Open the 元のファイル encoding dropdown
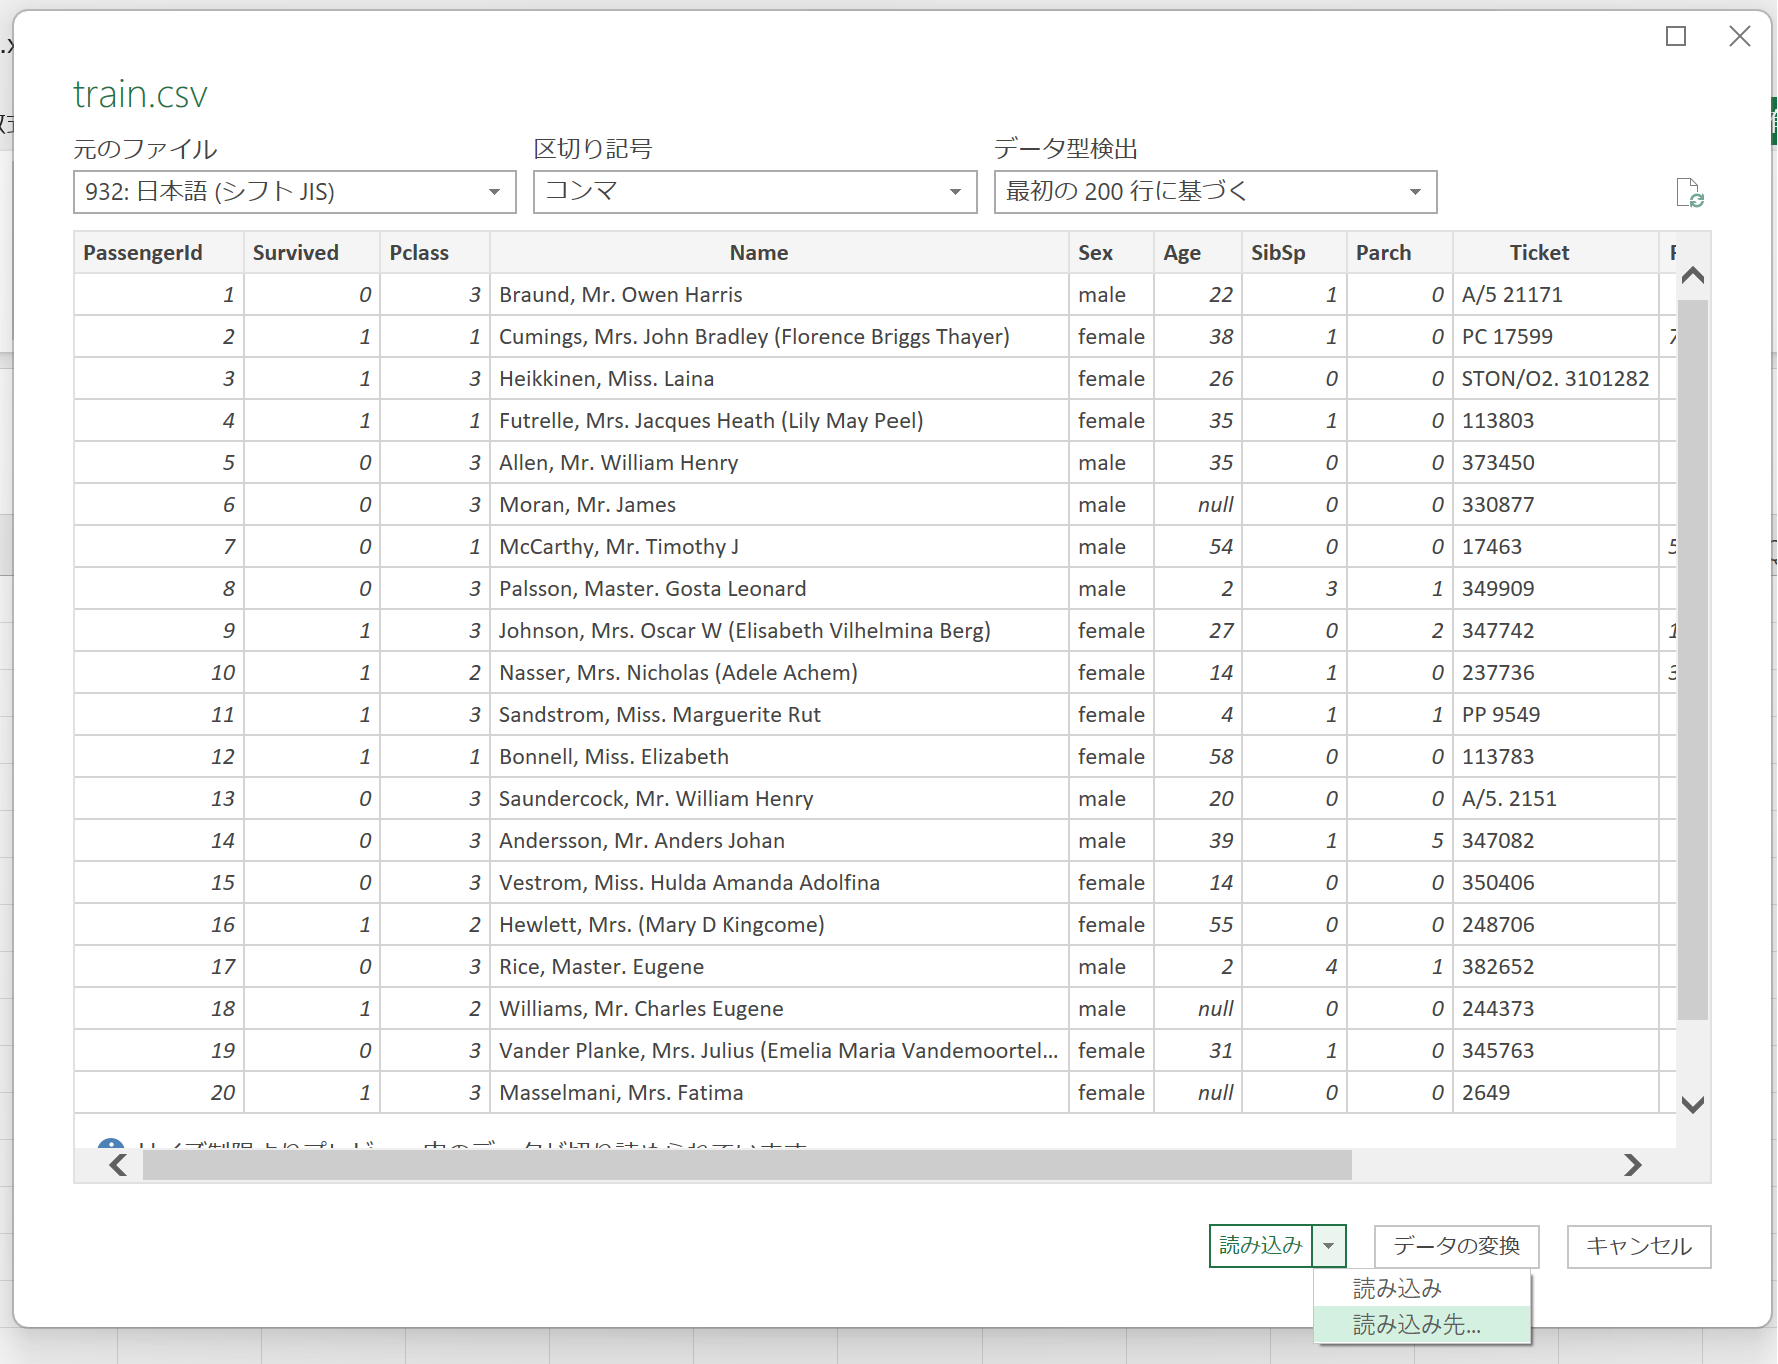 [492, 192]
